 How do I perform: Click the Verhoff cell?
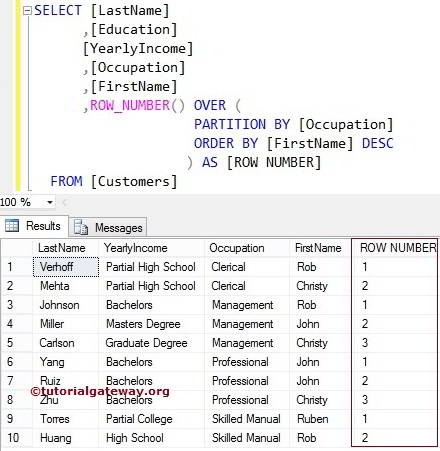point(66,267)
